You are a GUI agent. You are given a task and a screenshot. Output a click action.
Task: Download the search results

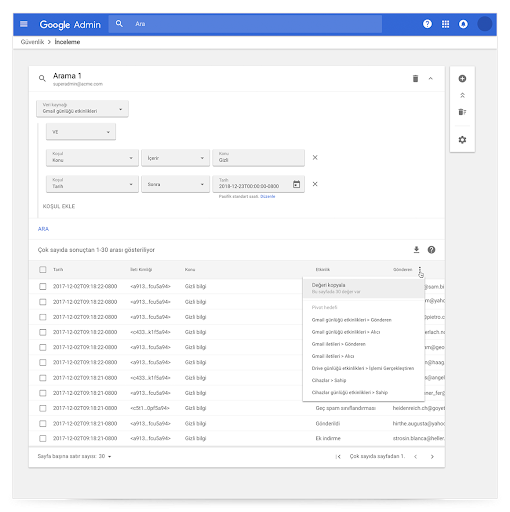coord(416,250)
